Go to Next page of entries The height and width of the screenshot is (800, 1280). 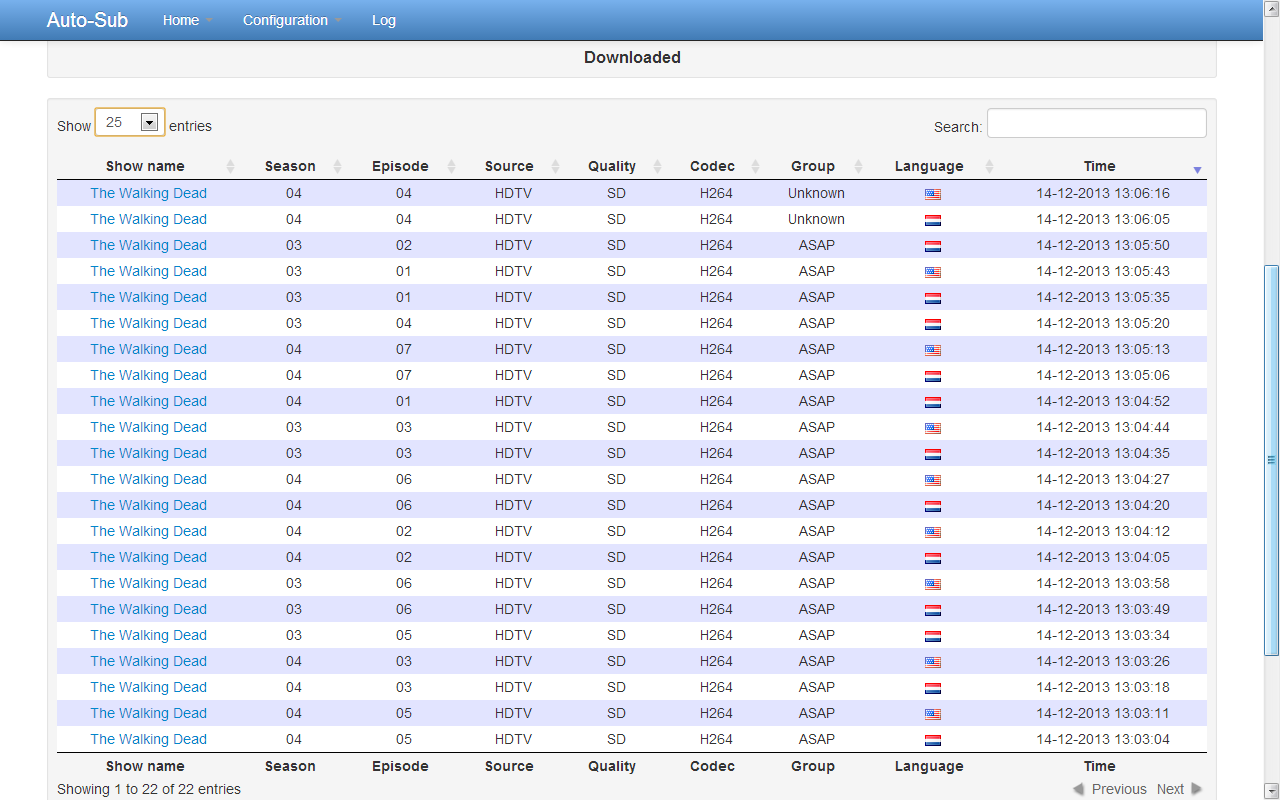pos(1180,789)
